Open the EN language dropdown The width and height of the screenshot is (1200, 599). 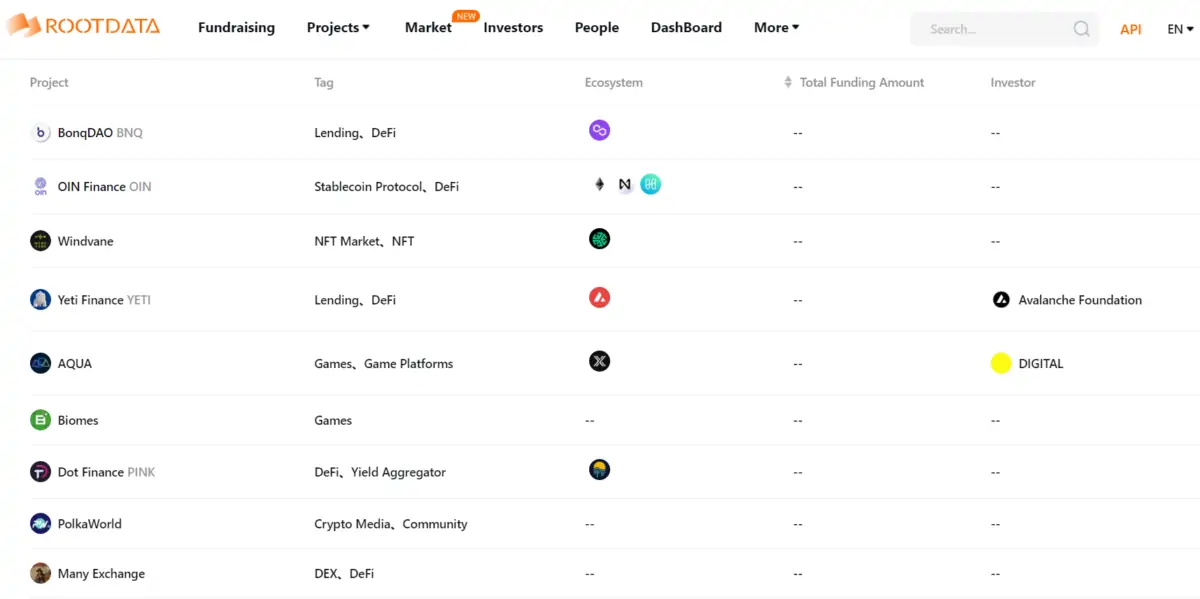(x=1181, y=29)
